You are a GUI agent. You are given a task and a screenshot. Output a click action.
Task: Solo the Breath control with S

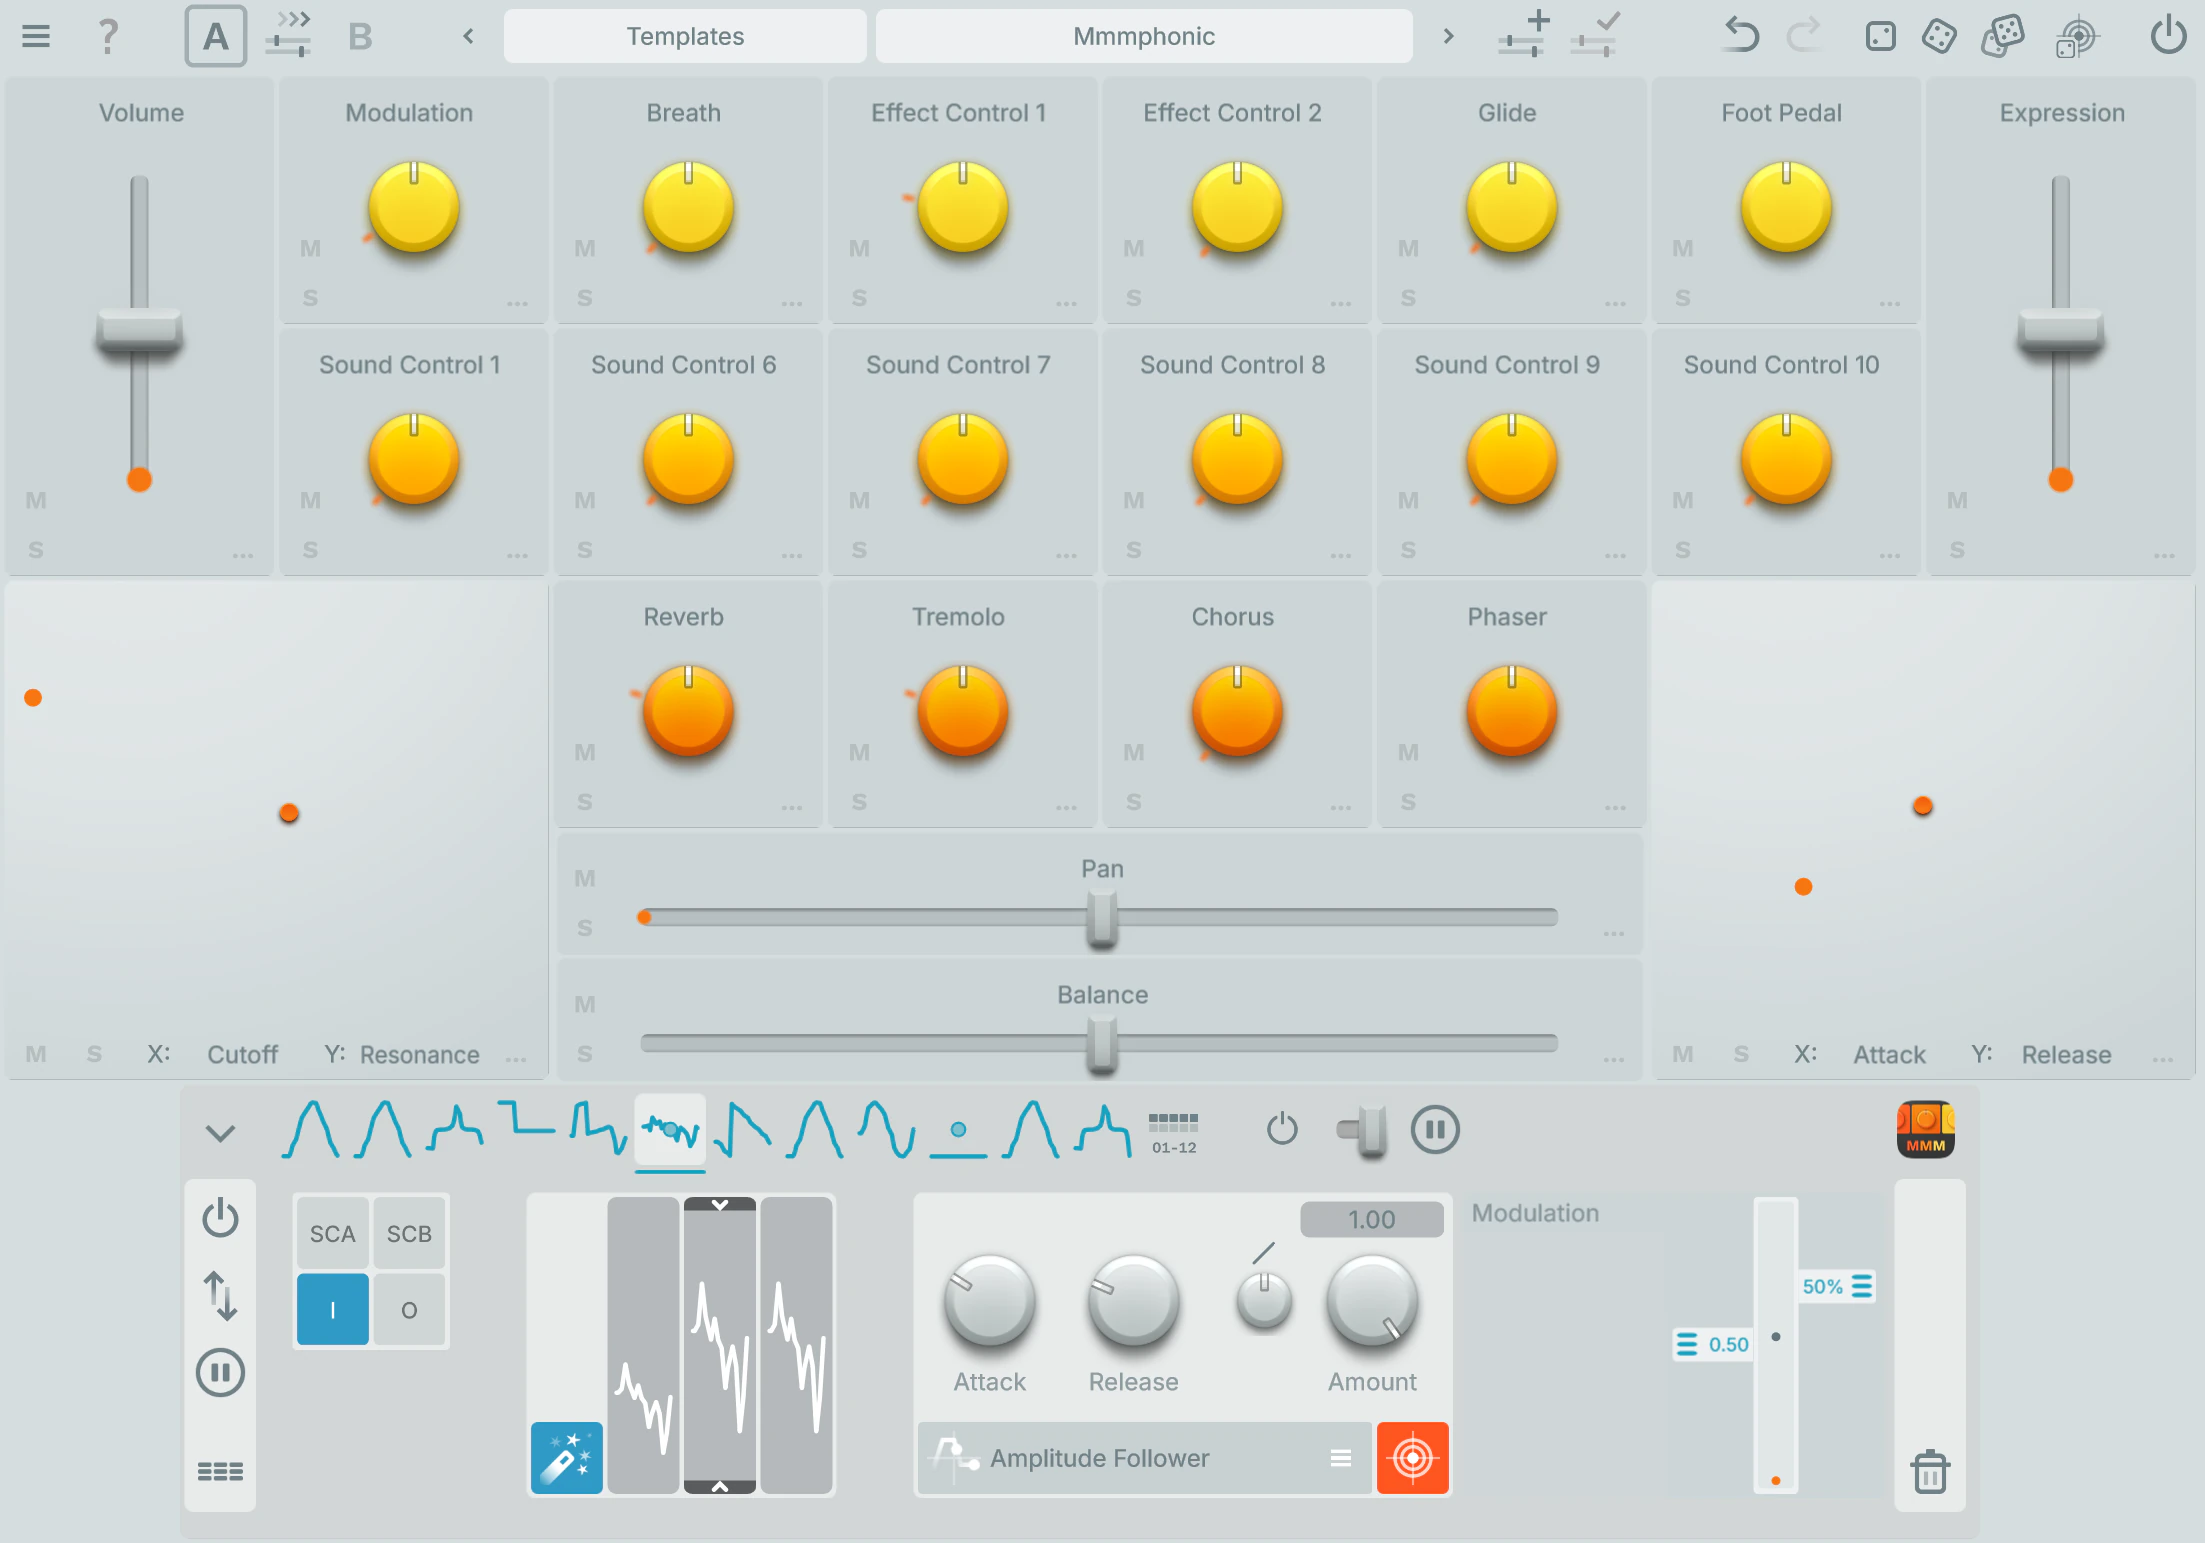[x=585, y=298]
